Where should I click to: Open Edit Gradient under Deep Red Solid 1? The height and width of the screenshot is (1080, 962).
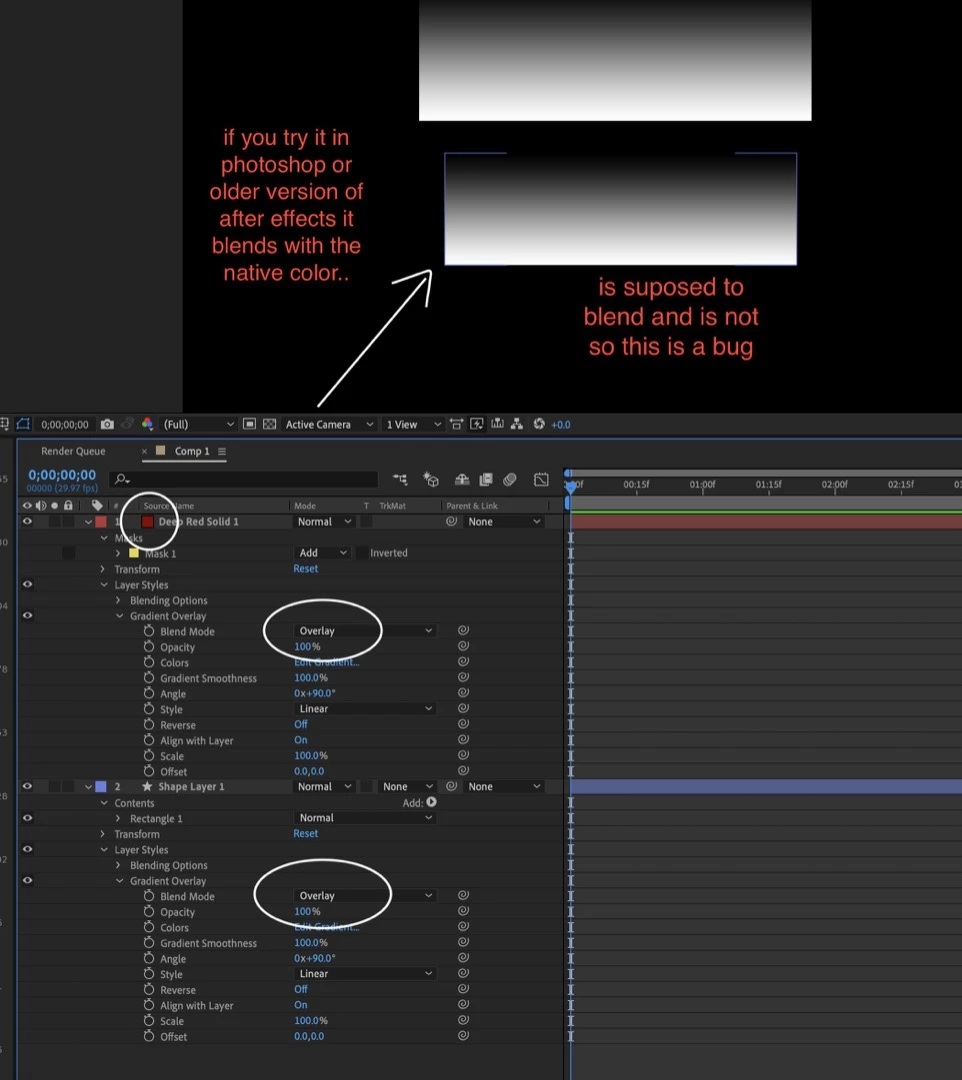point(326,662)
